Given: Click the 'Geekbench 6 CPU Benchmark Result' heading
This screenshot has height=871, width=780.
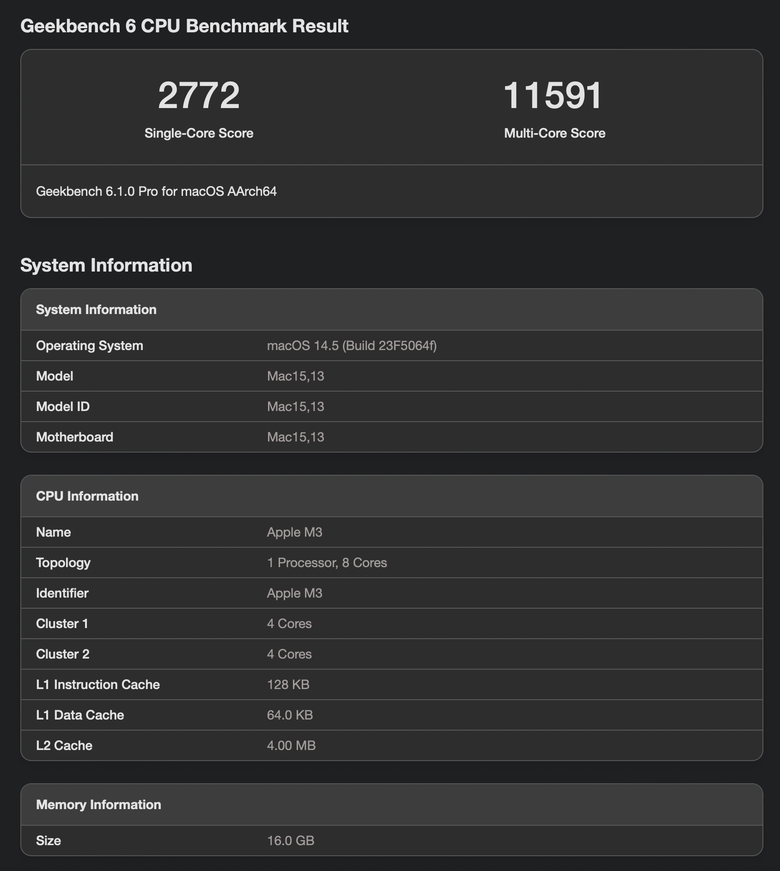Looking at the screenshot, I should (184, 26).
